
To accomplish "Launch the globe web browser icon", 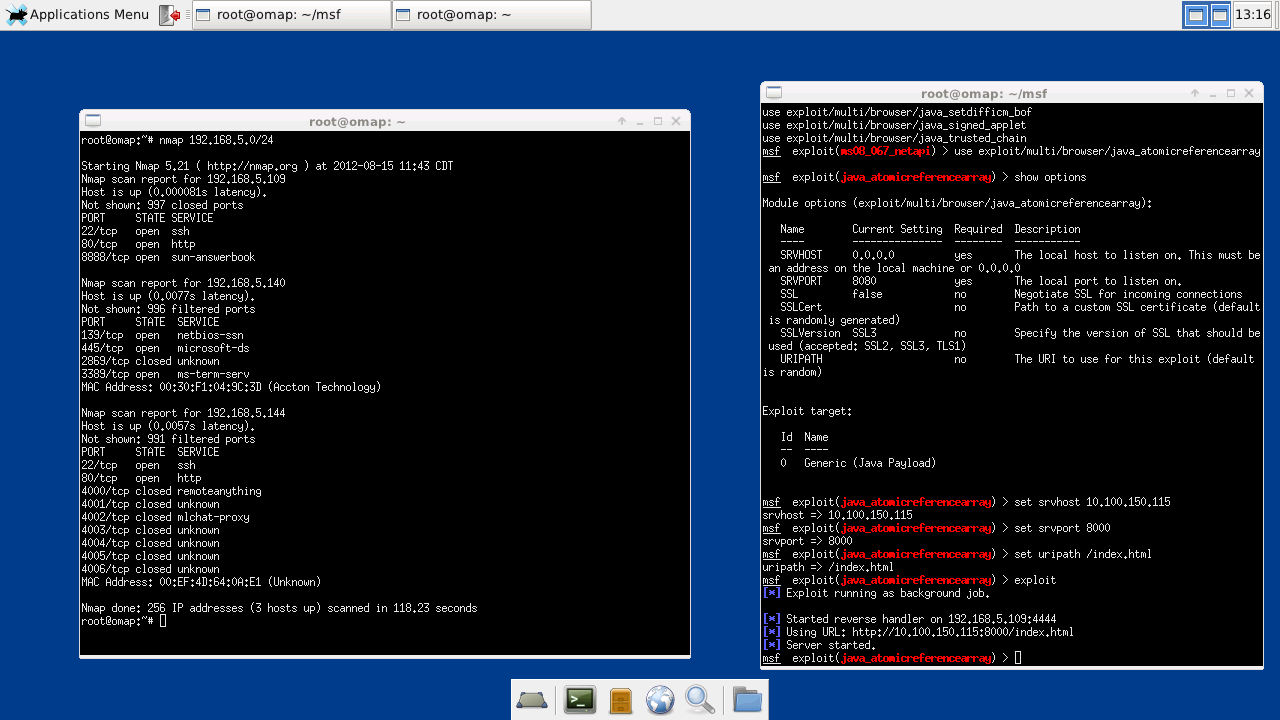I will coord(660,700).
